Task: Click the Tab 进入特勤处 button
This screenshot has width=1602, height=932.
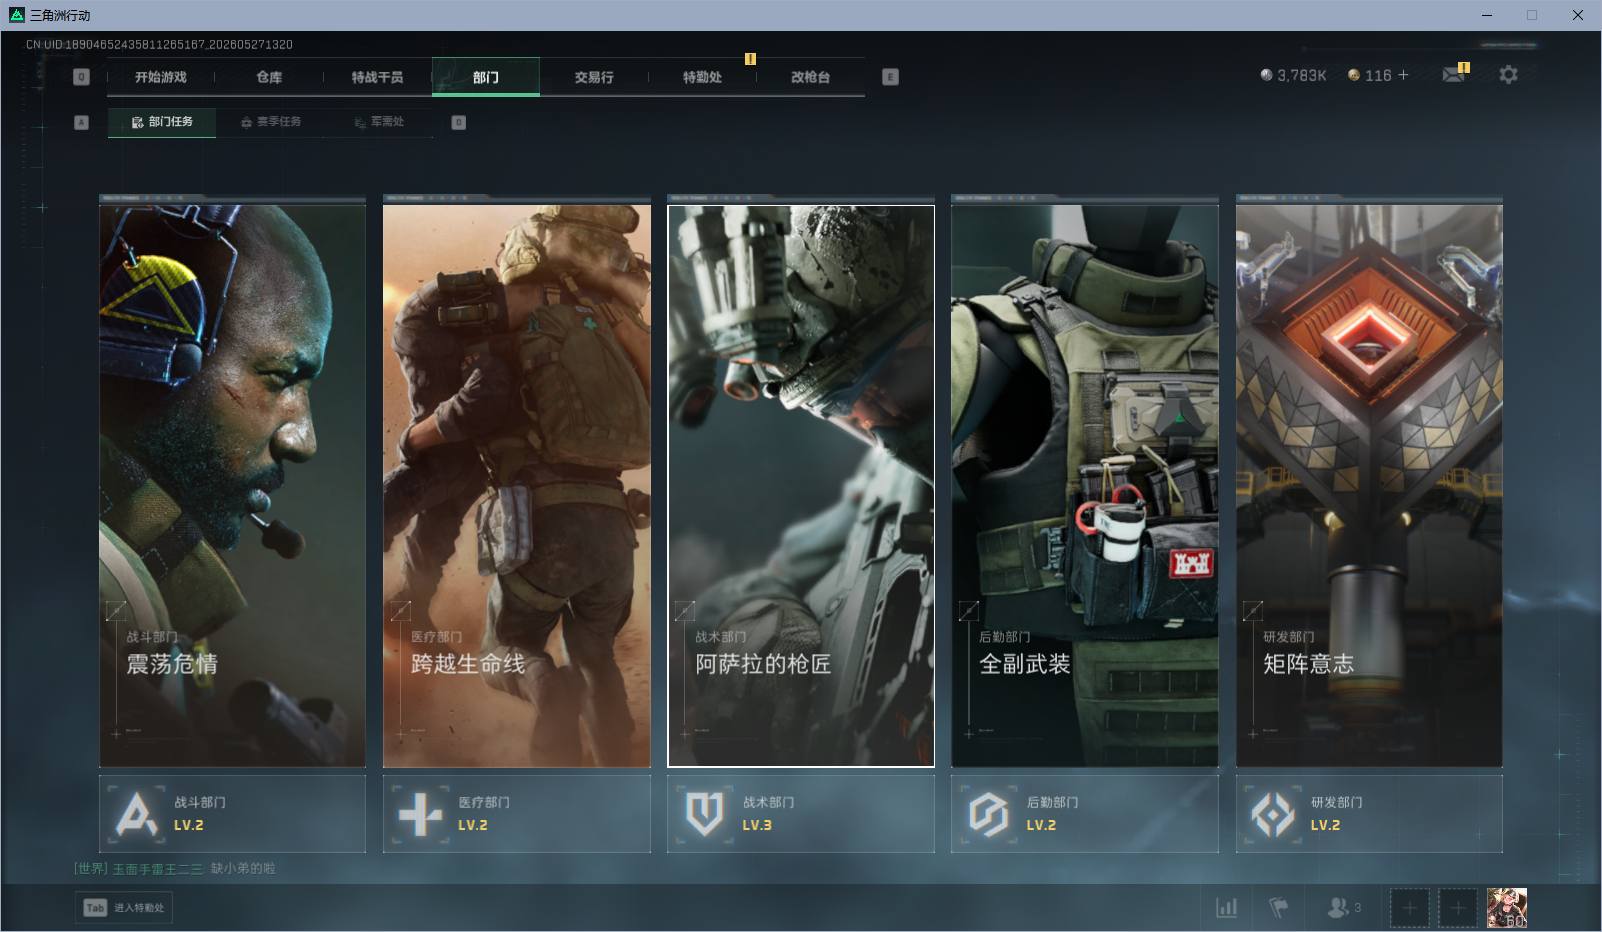Action: click(x=124, y=907)
